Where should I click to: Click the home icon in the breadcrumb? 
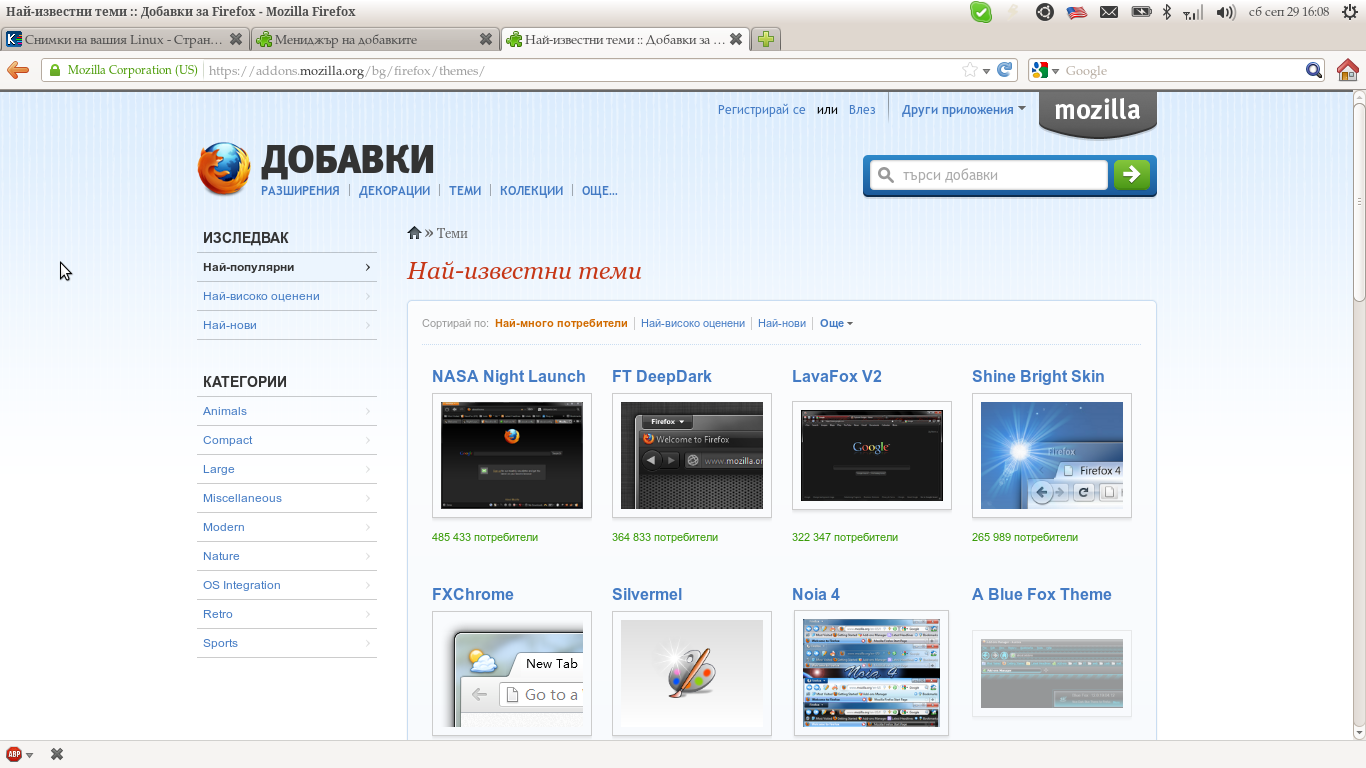[x=414, y=233]
